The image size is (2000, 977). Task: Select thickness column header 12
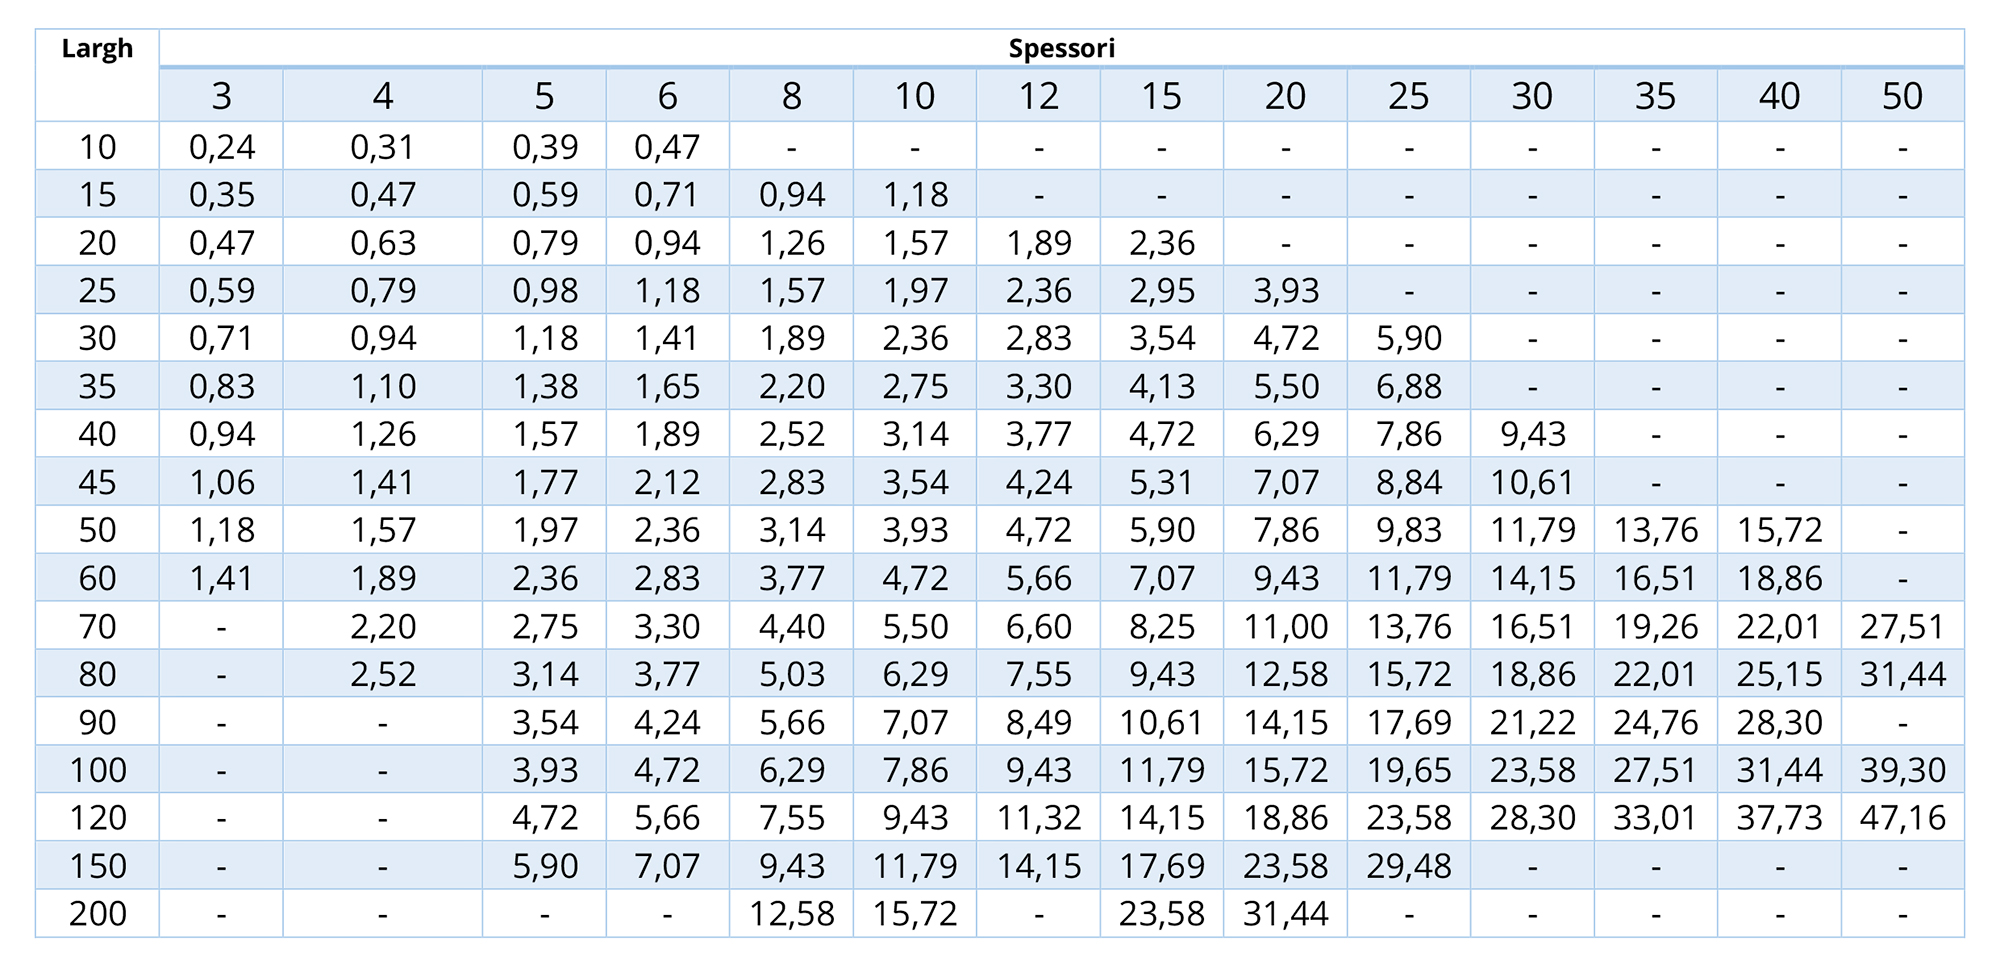[x=1038, y=96]
